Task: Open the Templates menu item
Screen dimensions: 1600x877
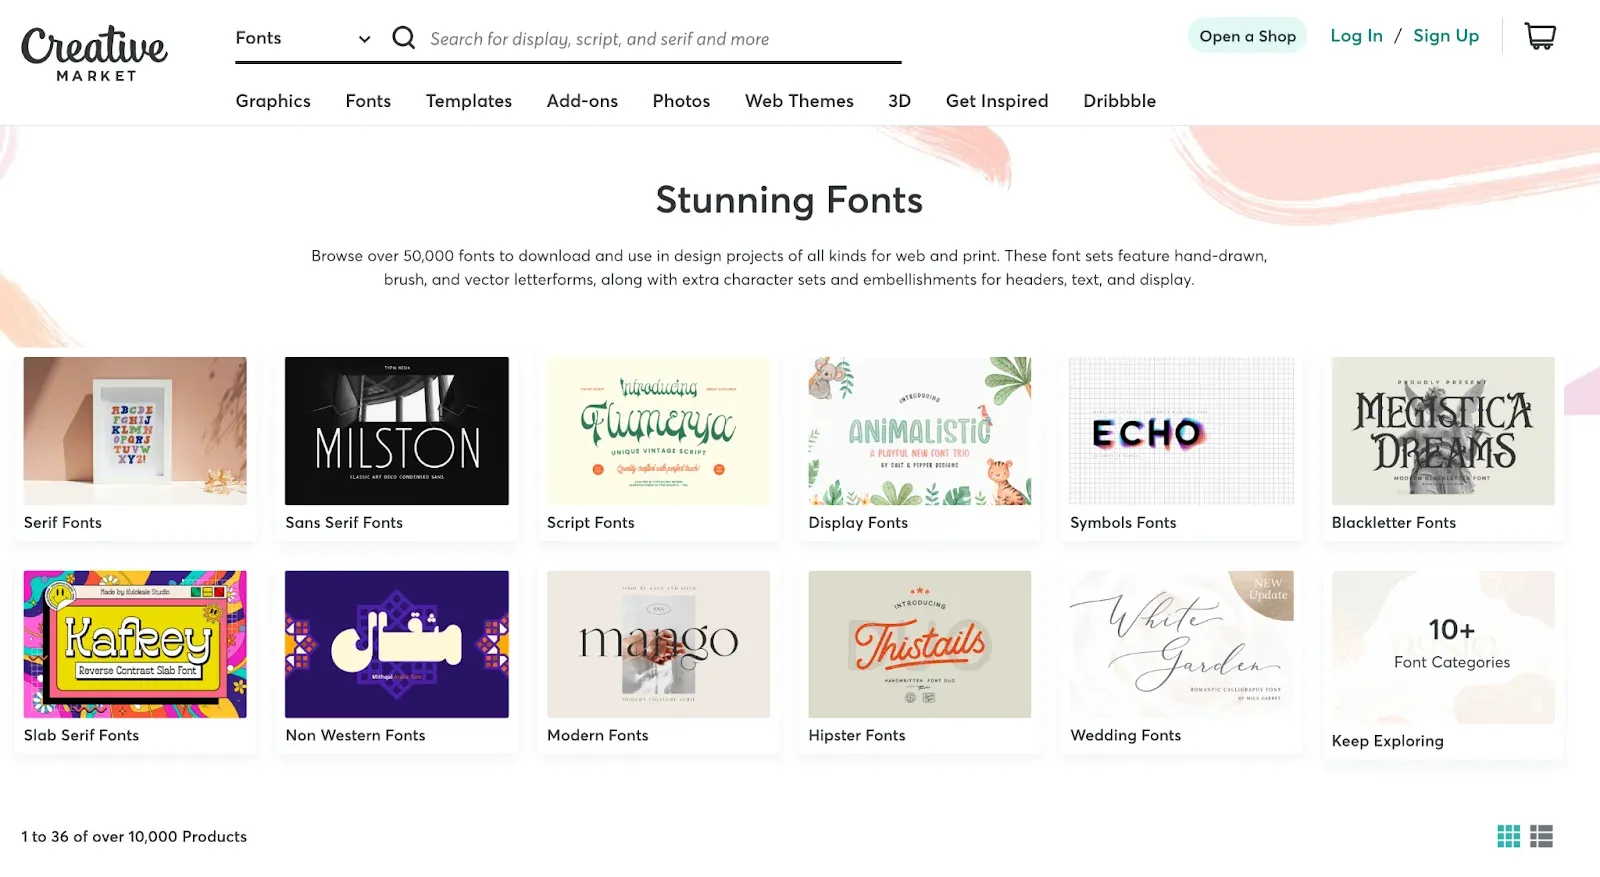Action: click(469, 101)
